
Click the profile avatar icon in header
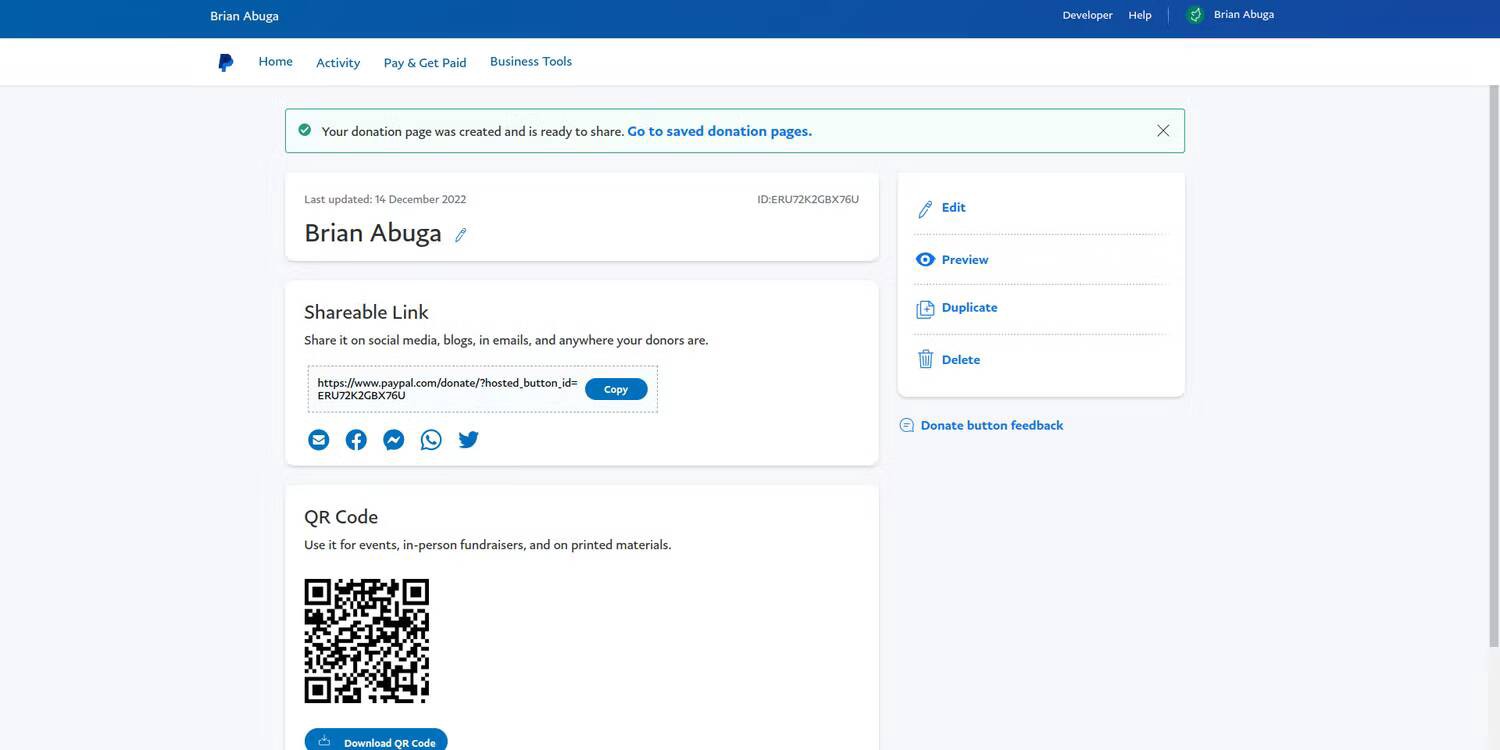pyautogui.click(x=1195, y=15)
